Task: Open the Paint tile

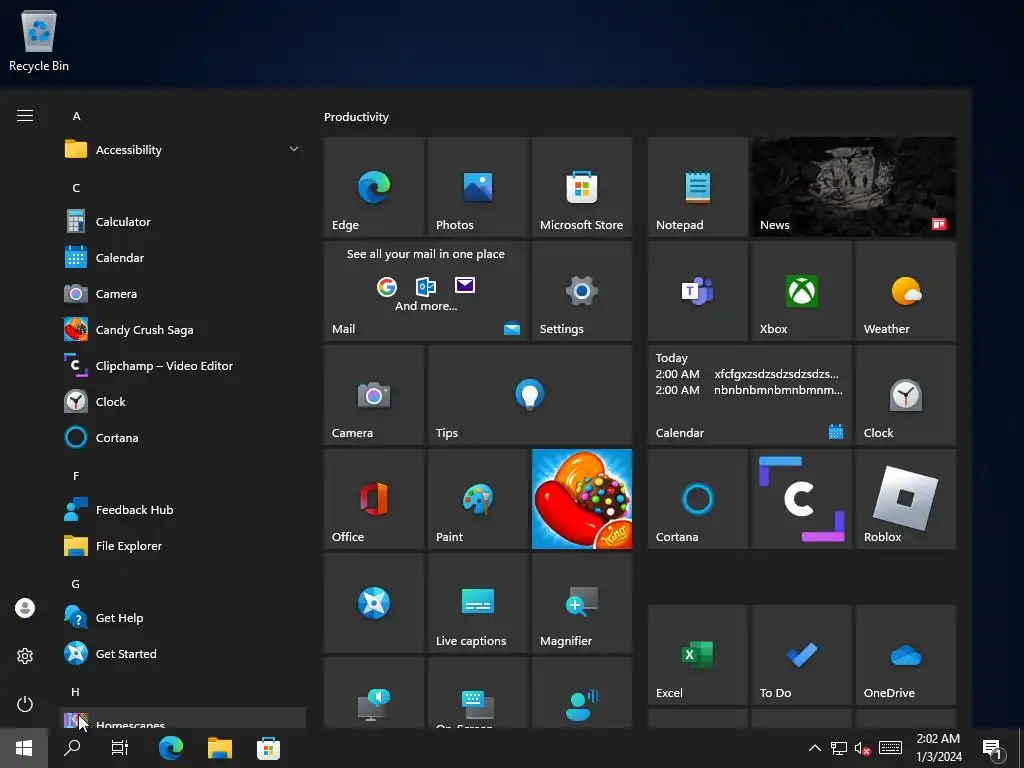Action: pyautogui.click(x=477, y=499)
